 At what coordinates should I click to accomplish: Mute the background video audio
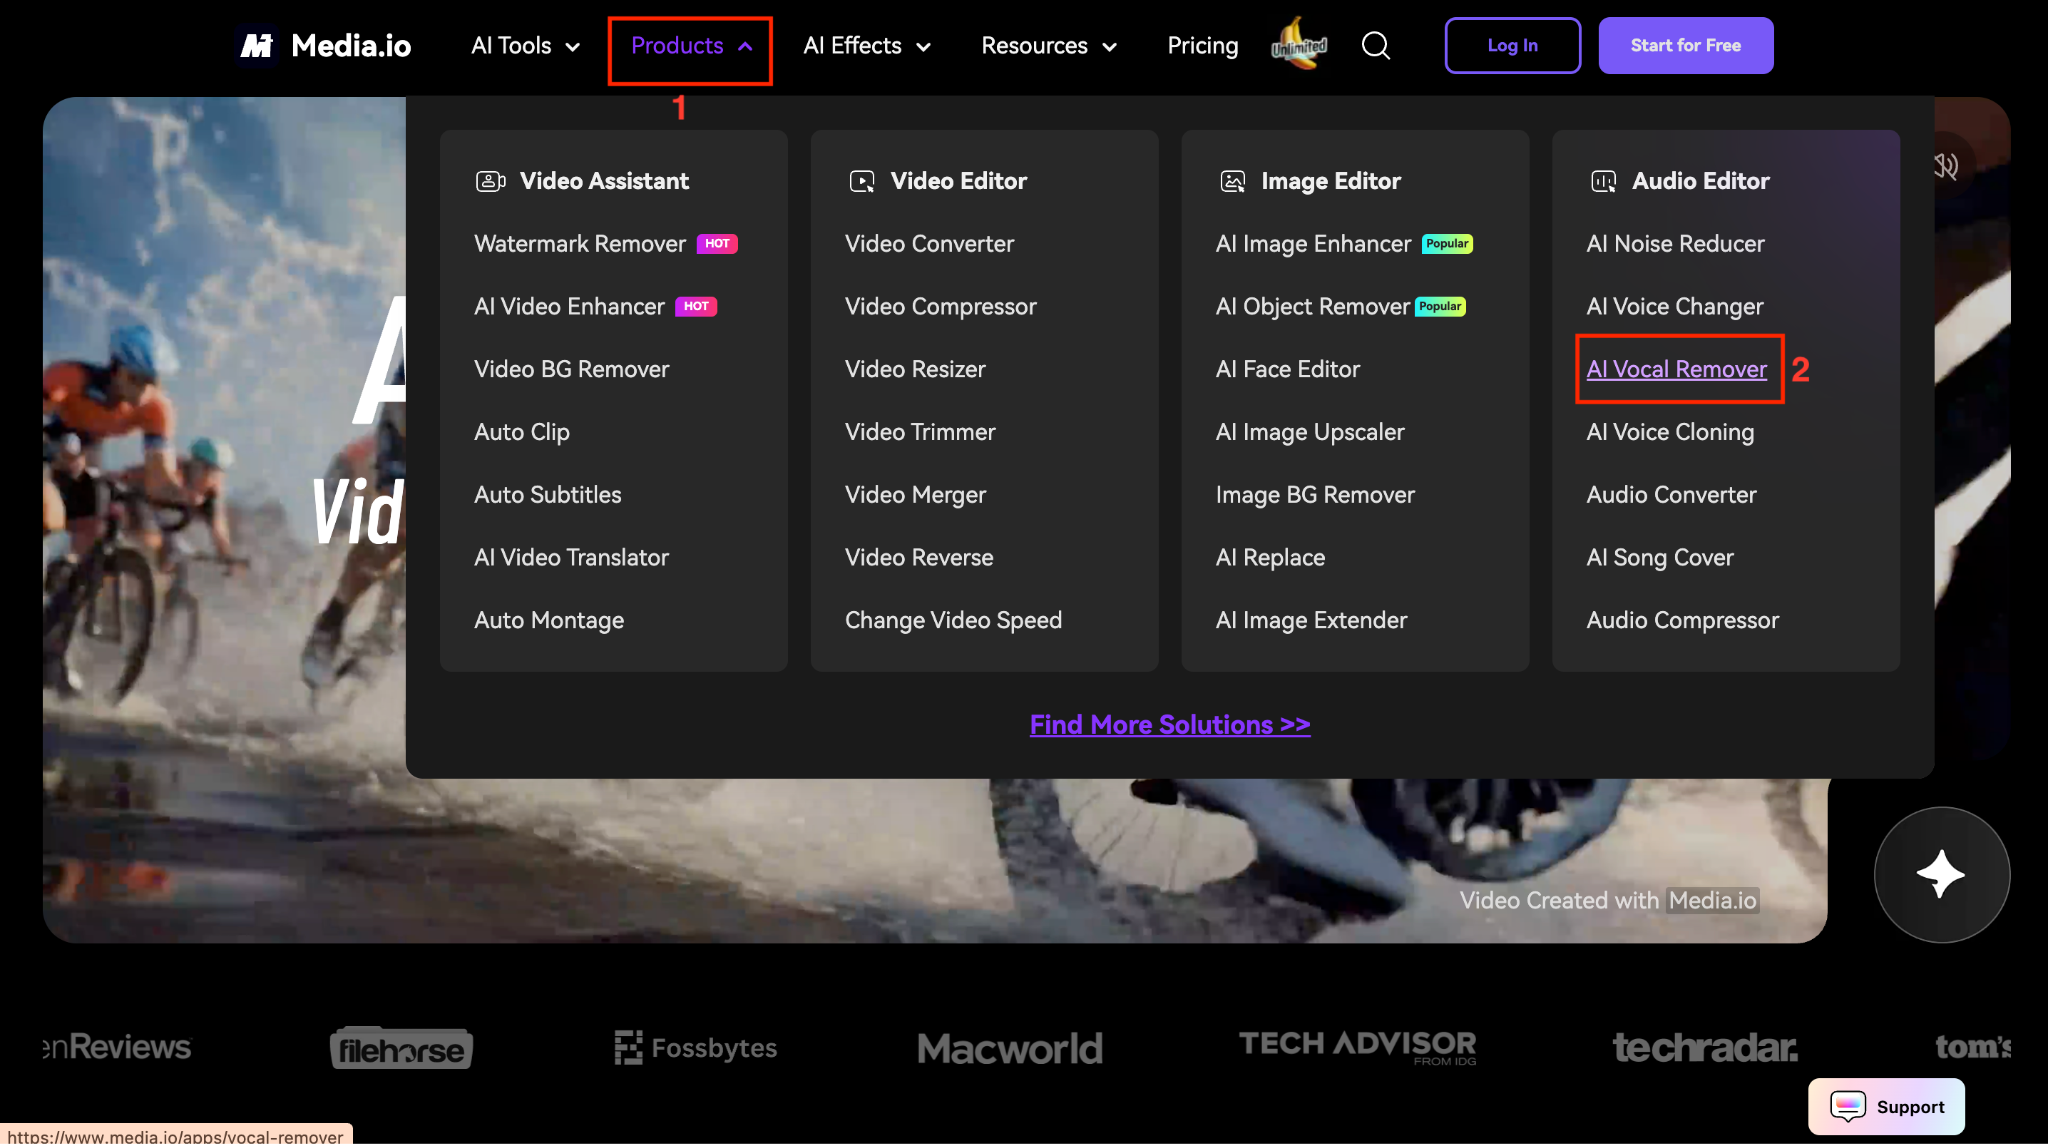(x=1943, y=167)
